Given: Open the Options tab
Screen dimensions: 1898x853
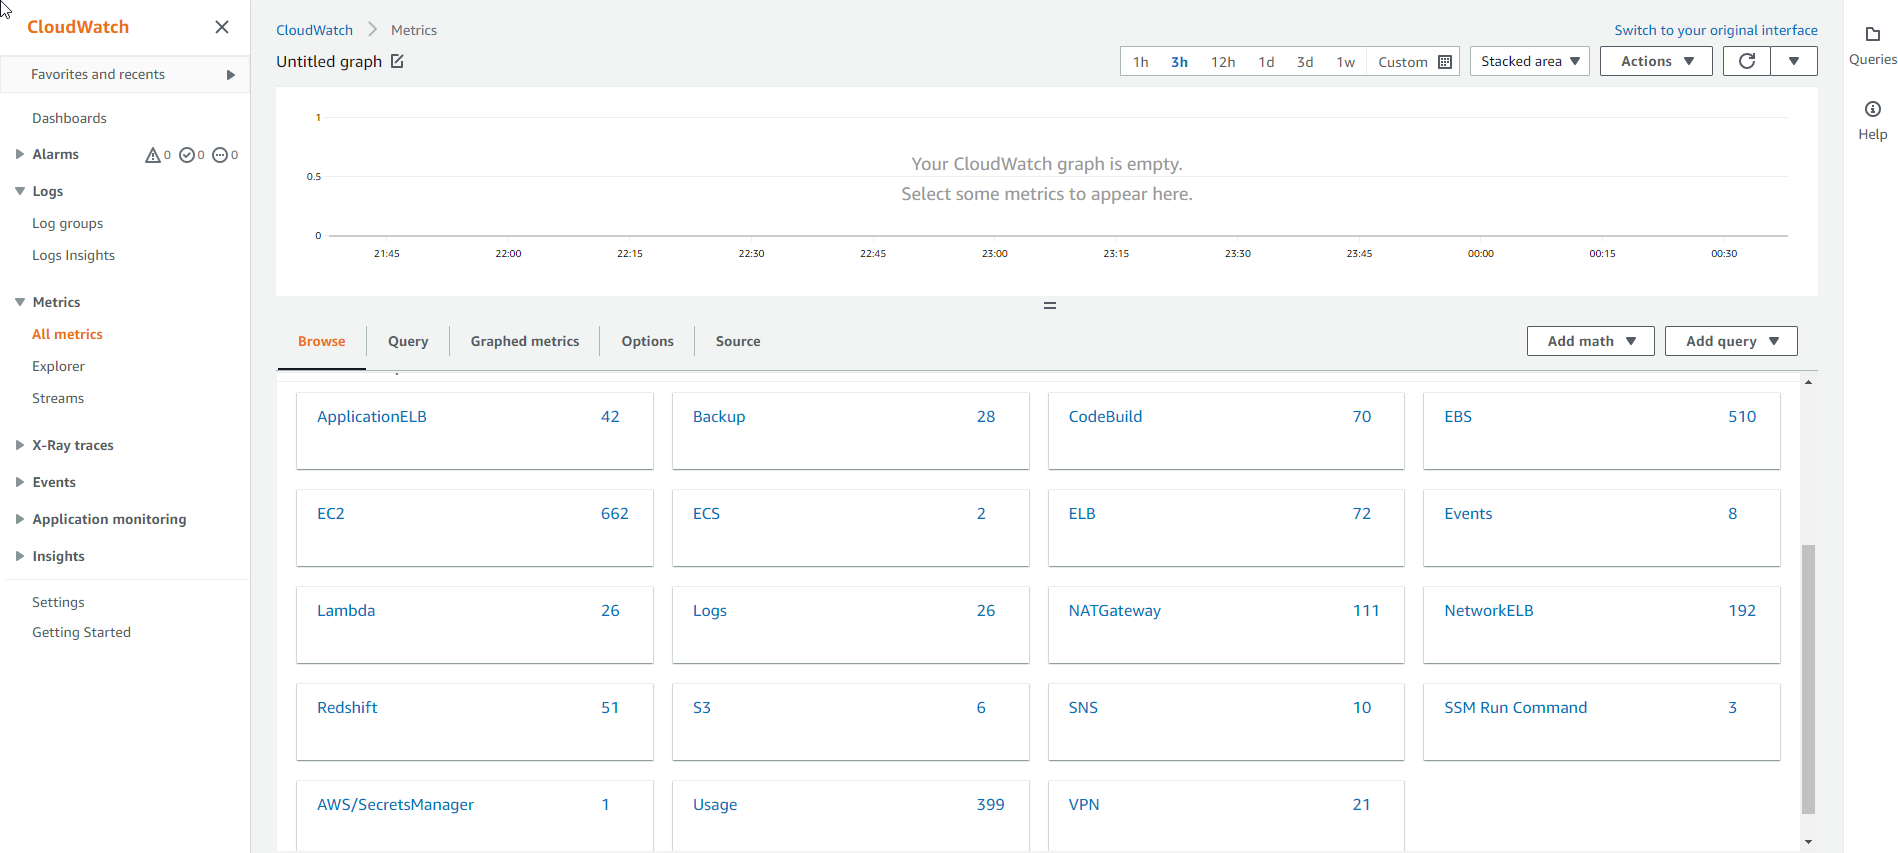Looking at the screenshot, I should coord(647,341).
